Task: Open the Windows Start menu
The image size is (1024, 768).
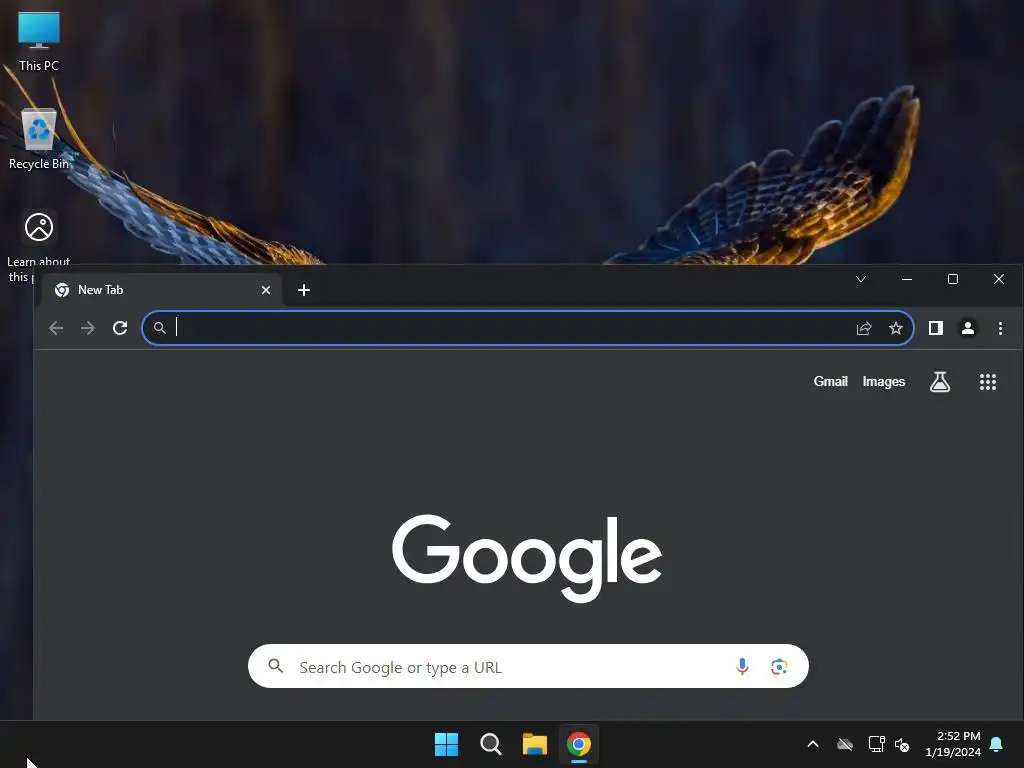Action: tap(447, 744)
